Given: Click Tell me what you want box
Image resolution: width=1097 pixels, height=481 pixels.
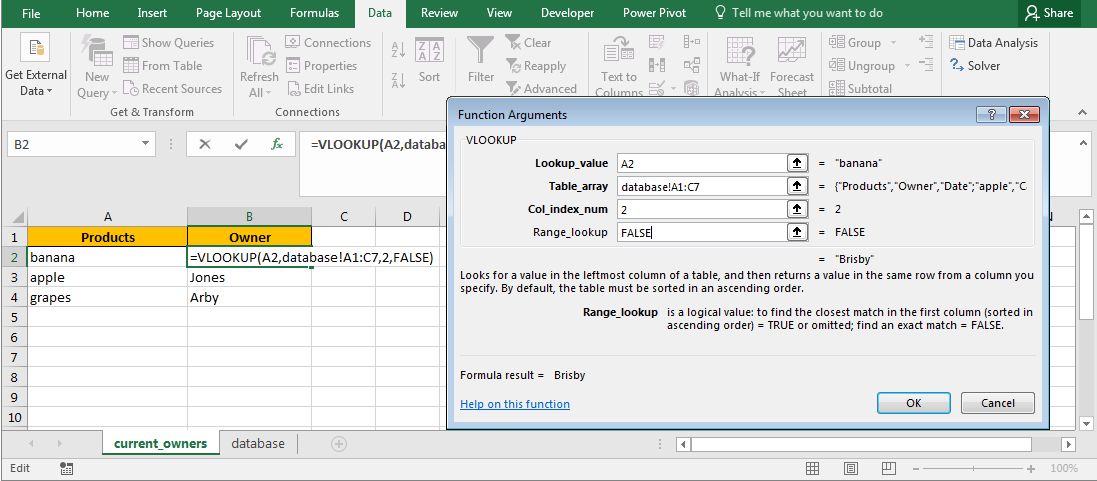Looking at the screenshot, I should point(798,13).
